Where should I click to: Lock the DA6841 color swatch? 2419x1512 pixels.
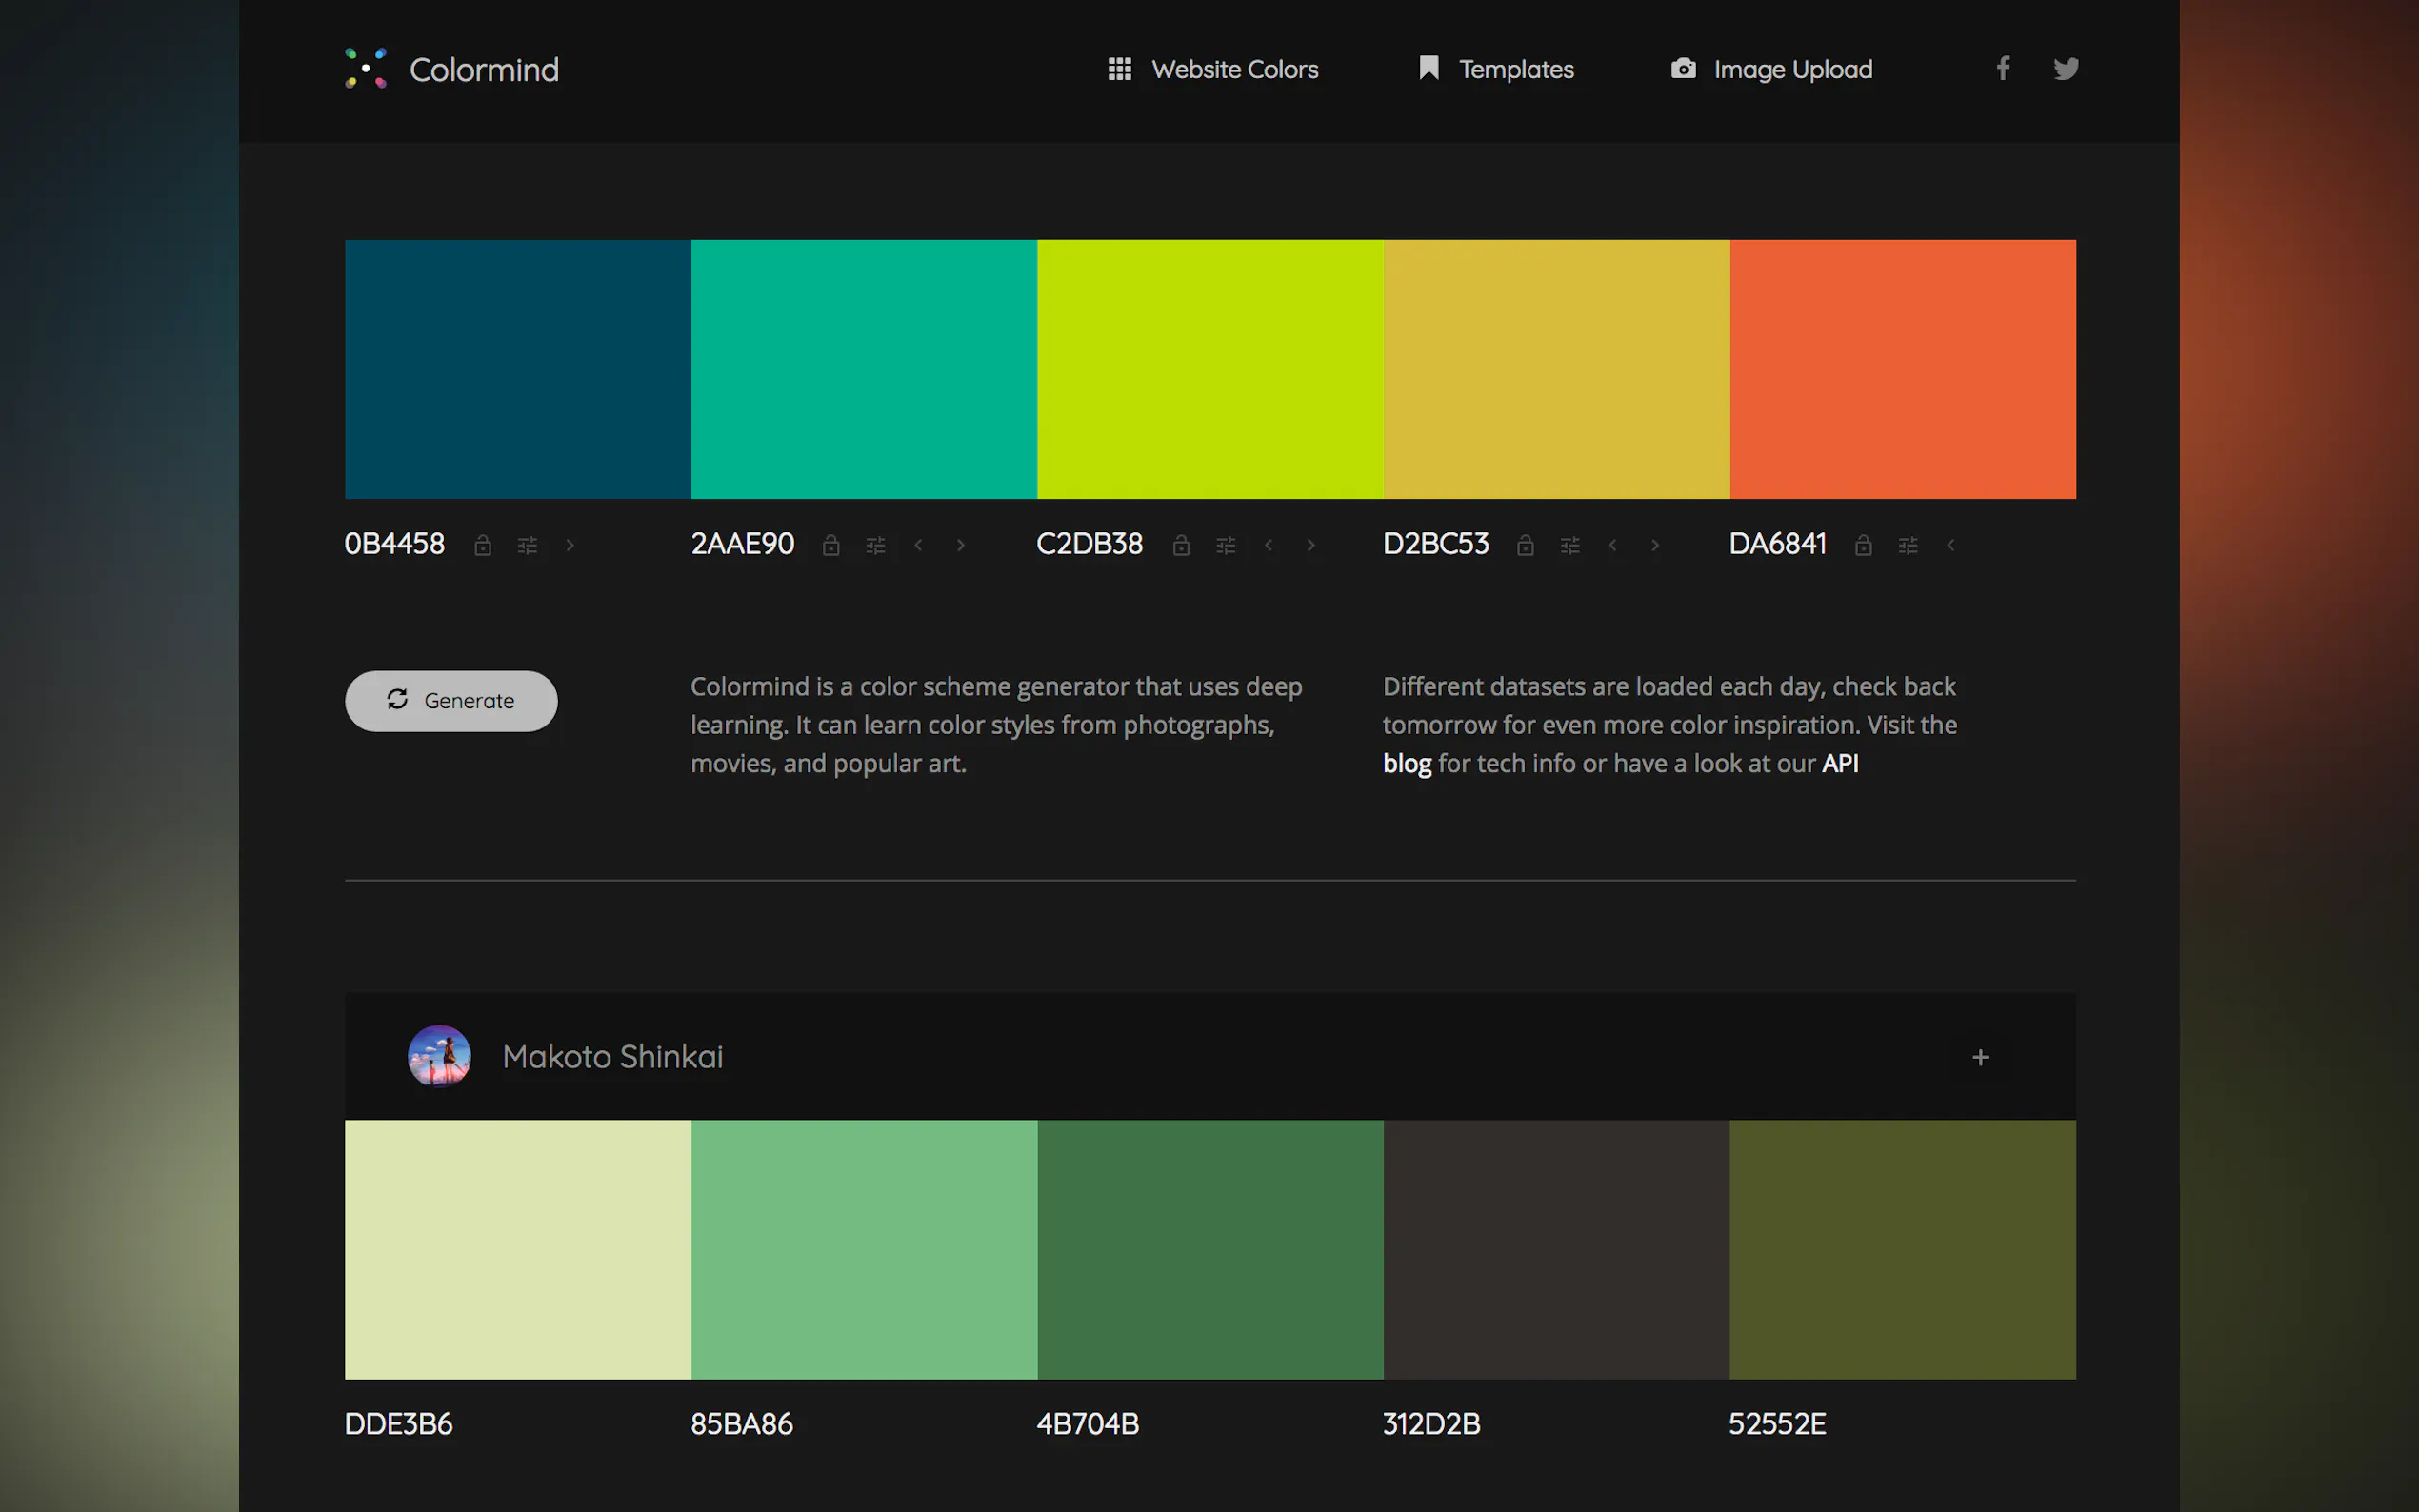coord(1862,545)
